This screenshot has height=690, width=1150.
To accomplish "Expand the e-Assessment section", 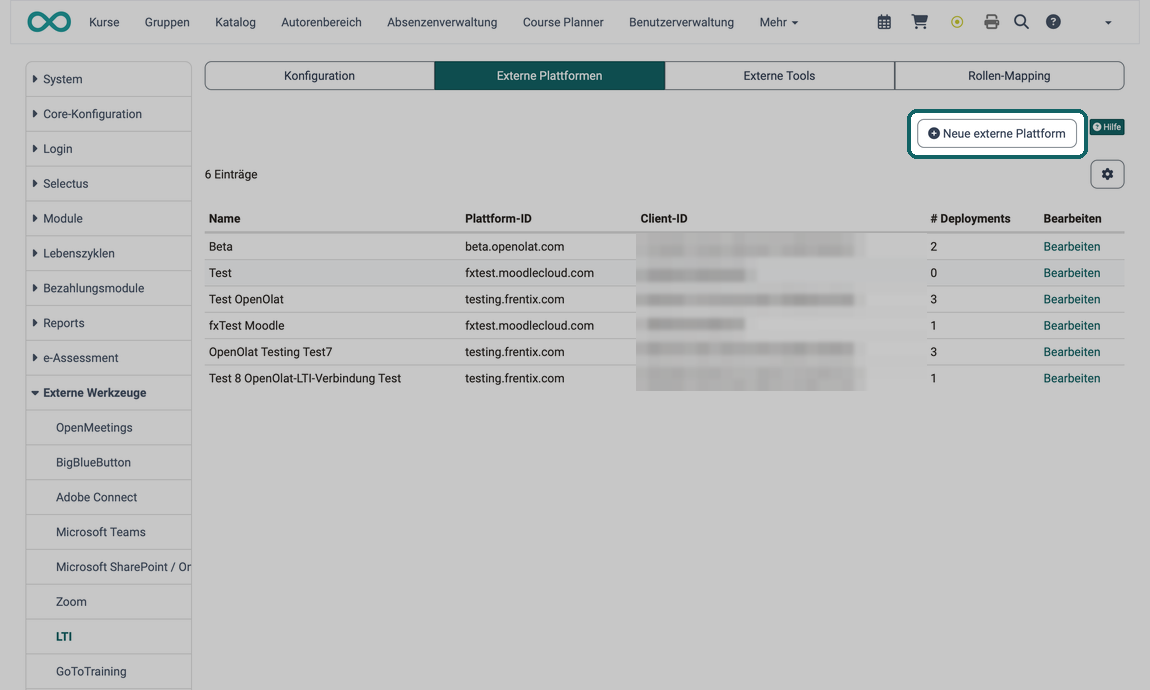I will tap(109, 358).
